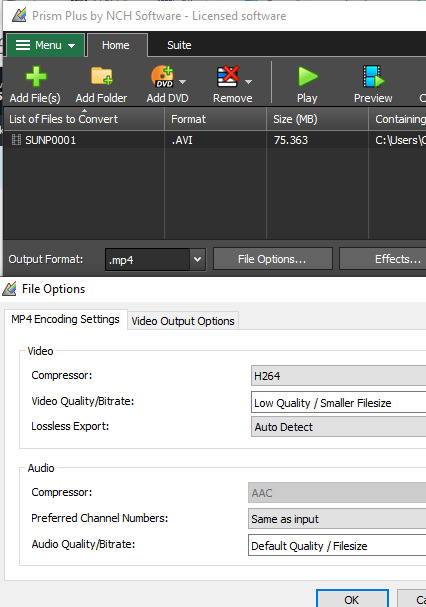426x607 pixels.
Task: Open Preferred Channel Numbers Same as input dropdown
Action: pos(337,518)
